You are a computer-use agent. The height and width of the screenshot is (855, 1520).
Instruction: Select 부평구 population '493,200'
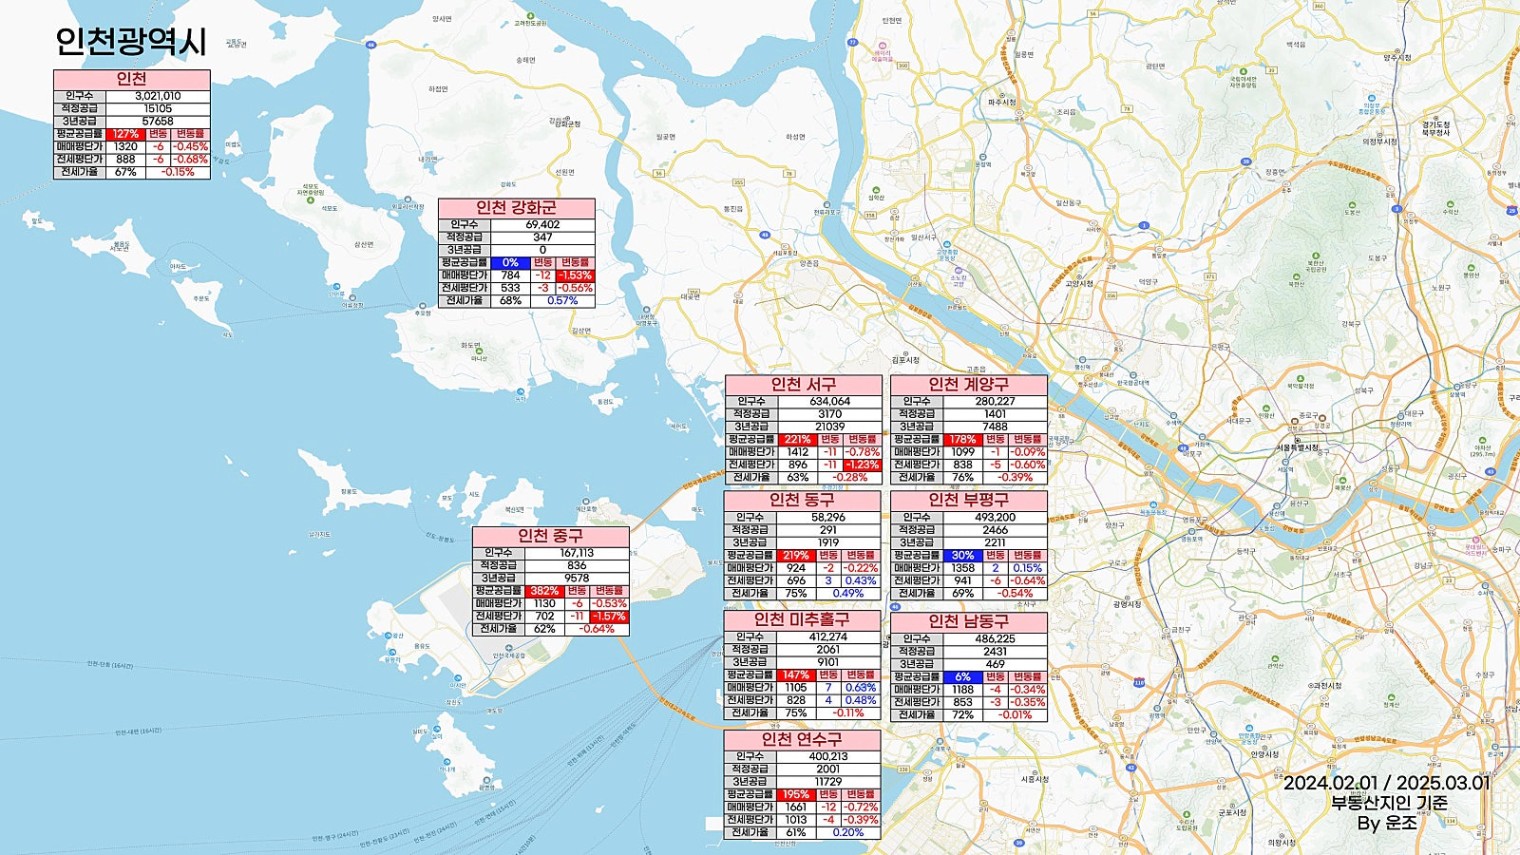995,517
